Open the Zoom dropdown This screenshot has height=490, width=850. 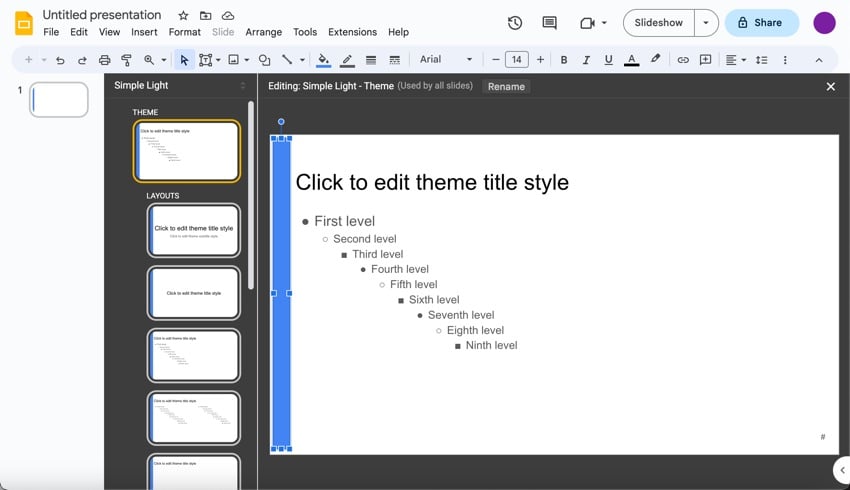(x=153, y=60)
